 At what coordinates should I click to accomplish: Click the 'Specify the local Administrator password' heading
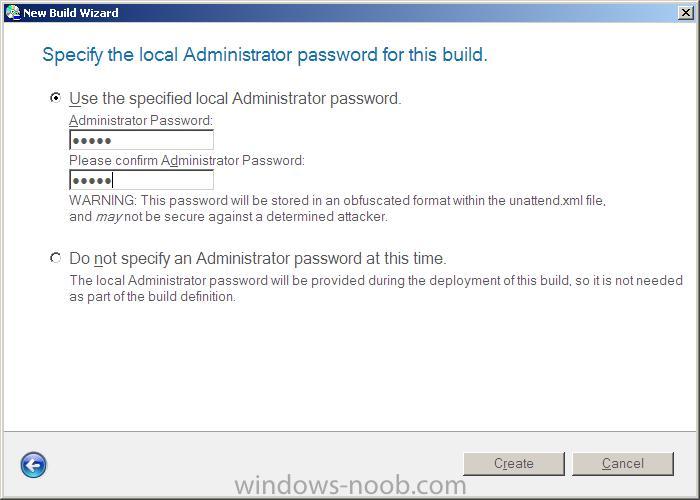click(265, 55)
